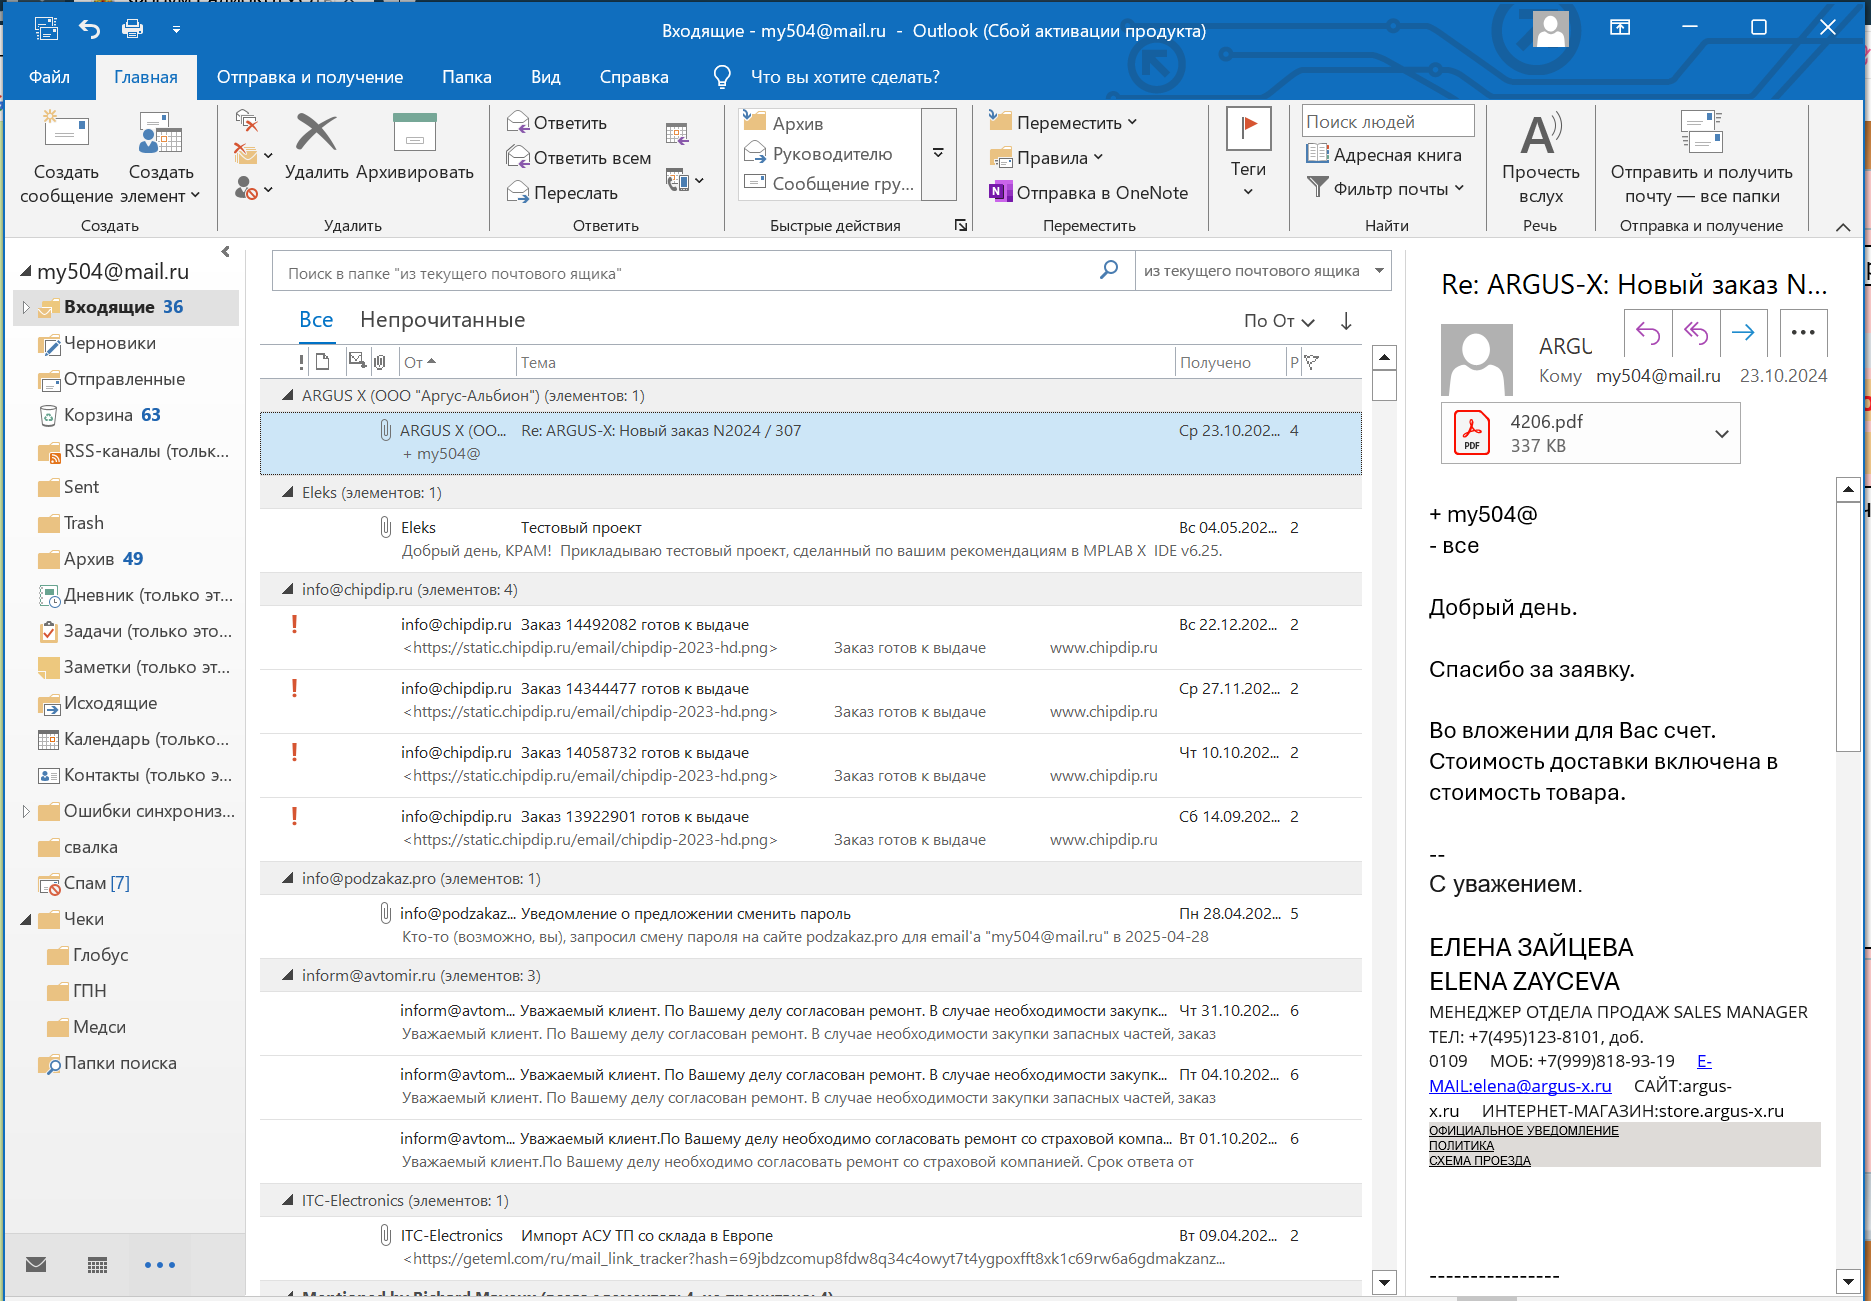The height and width of the screenshot is (1301, 1871).
Task: Click message list scrollbar down arrow
Action: click(1384, 1282)
